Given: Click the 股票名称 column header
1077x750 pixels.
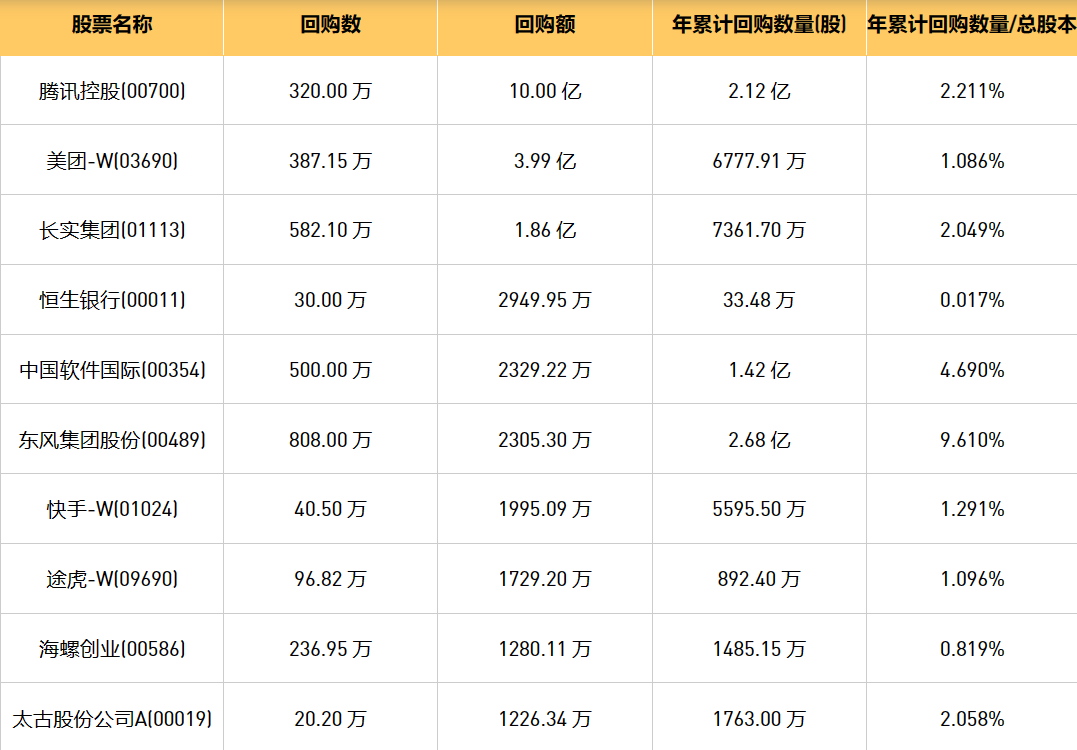Looking at the screenshot, I should (x=112, y=26).
